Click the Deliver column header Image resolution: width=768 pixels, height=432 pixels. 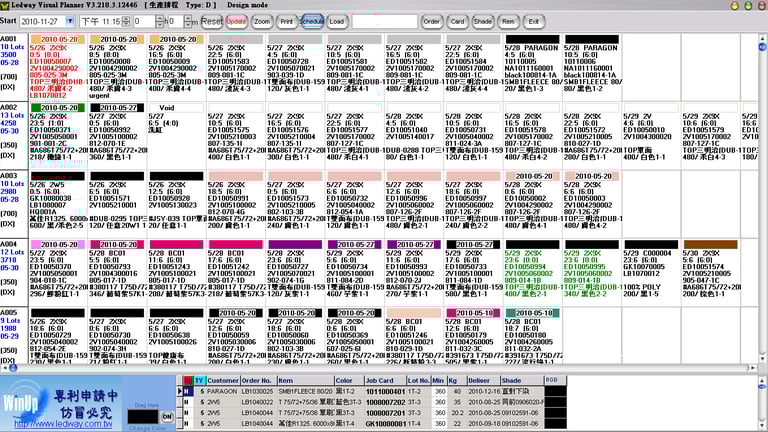pos(483,381)
